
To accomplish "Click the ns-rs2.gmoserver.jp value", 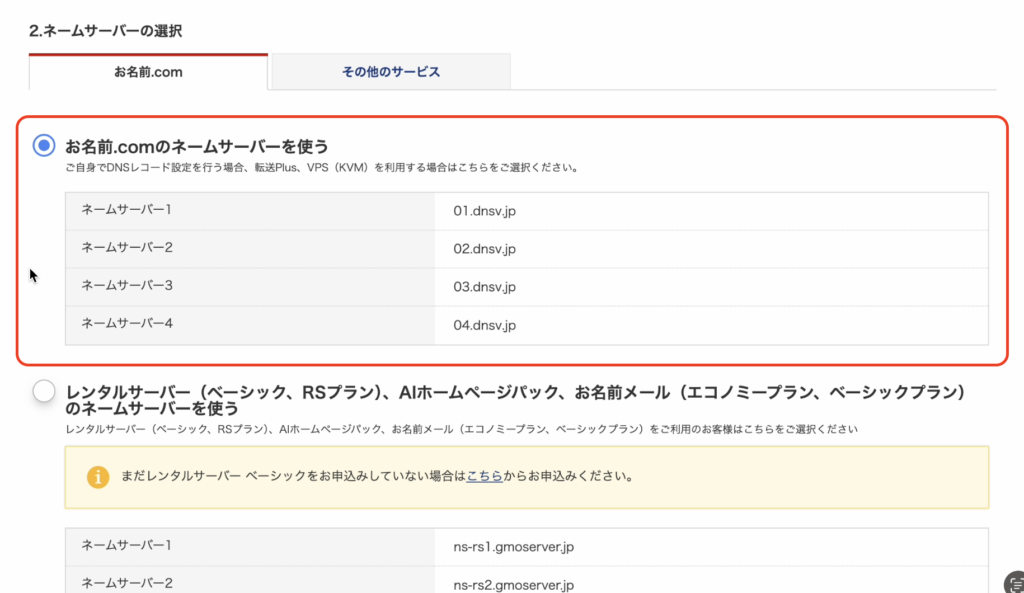I will click(x=513, y=584).
